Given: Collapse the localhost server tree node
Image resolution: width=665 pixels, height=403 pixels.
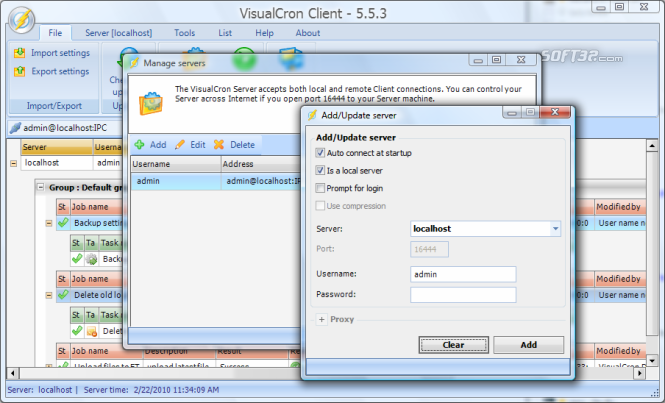Looking at the screenshot, I should coord(14,163).
